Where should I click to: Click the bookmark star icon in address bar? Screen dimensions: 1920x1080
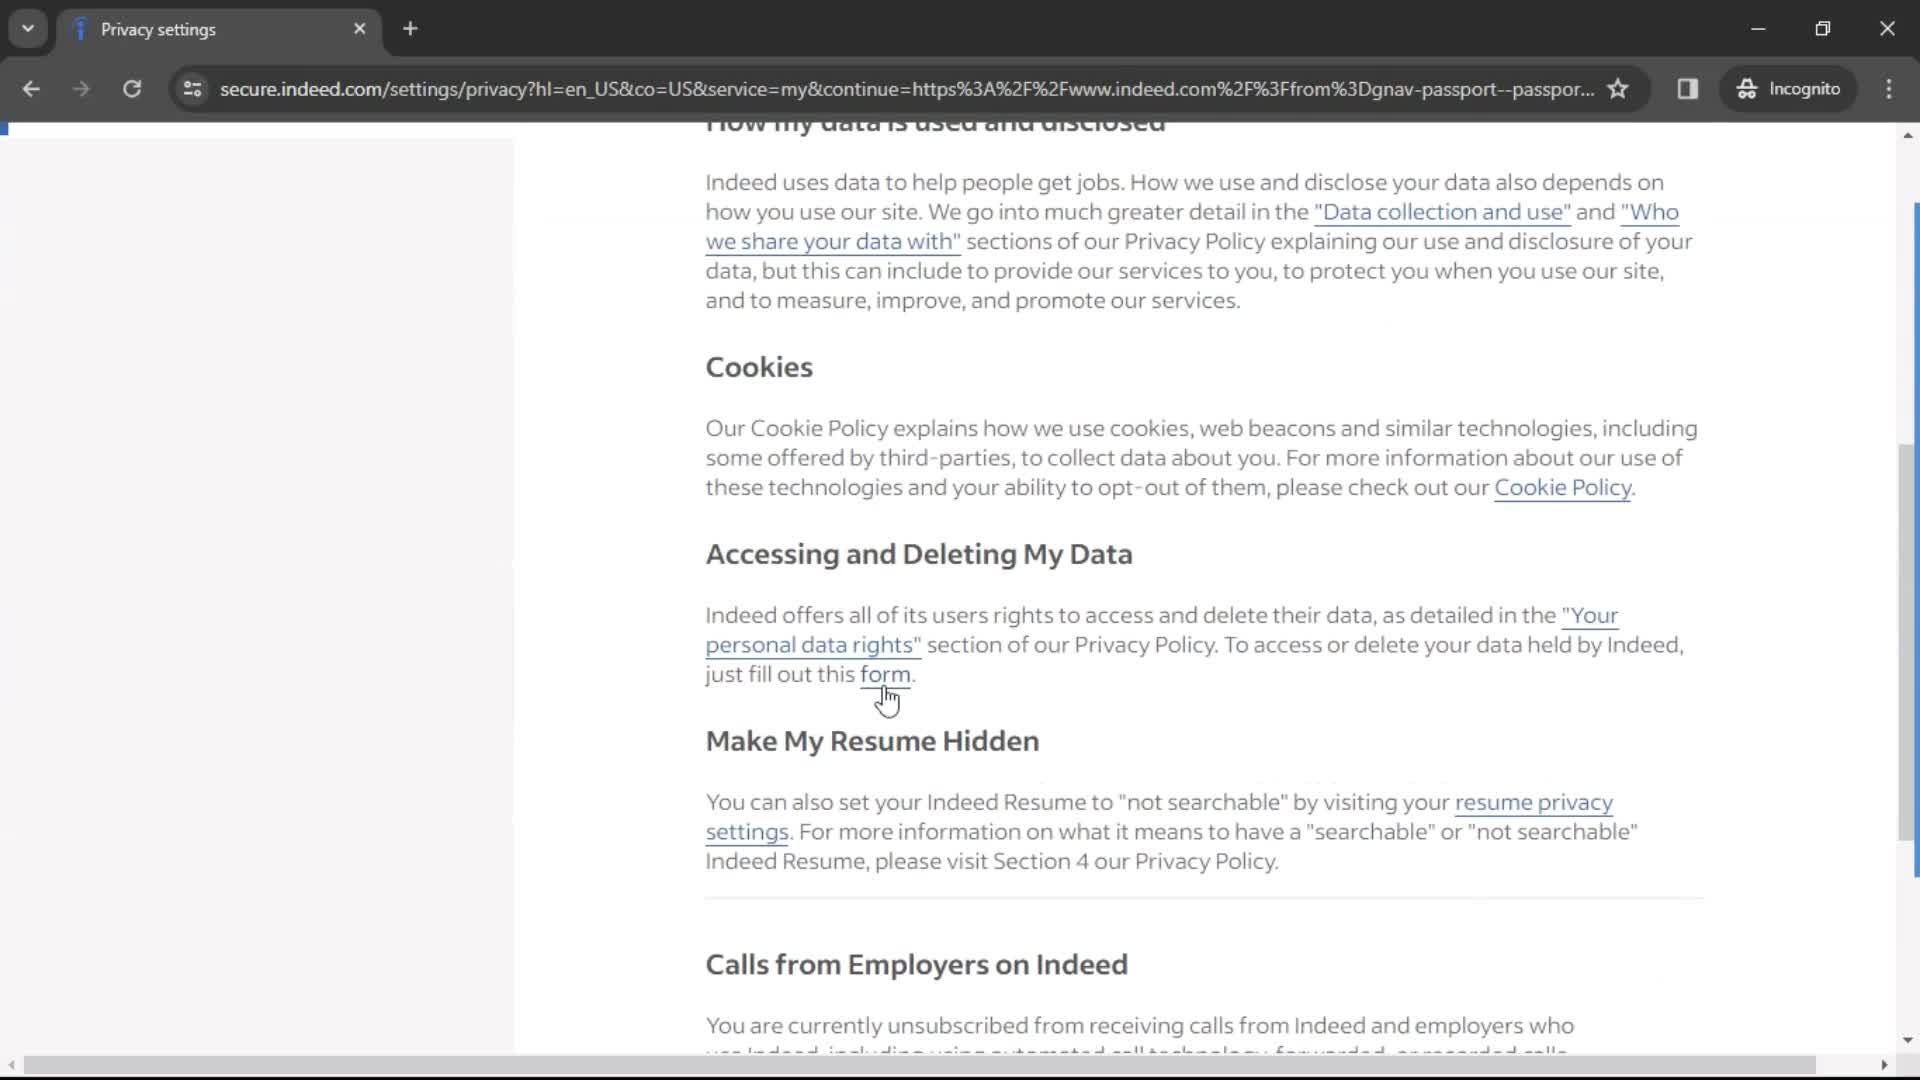[1618, 88]
